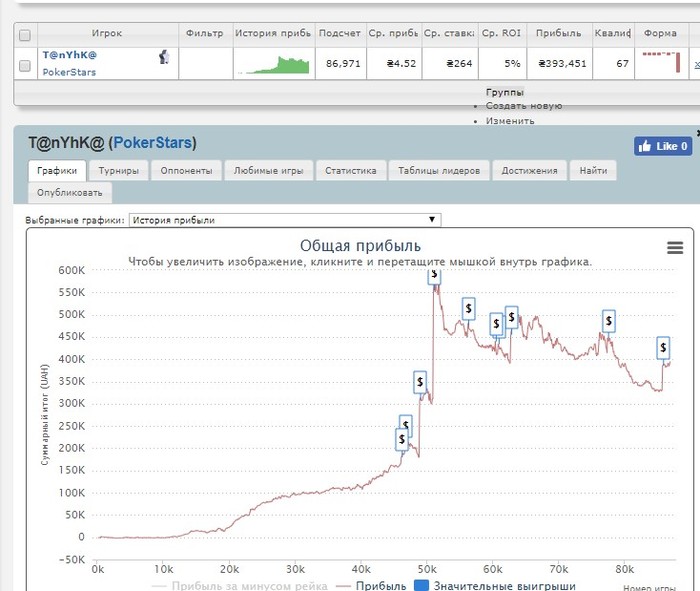Open the Выбранные графики dropdown
This screenshot has height=591, width=700.
pos(285,220)
